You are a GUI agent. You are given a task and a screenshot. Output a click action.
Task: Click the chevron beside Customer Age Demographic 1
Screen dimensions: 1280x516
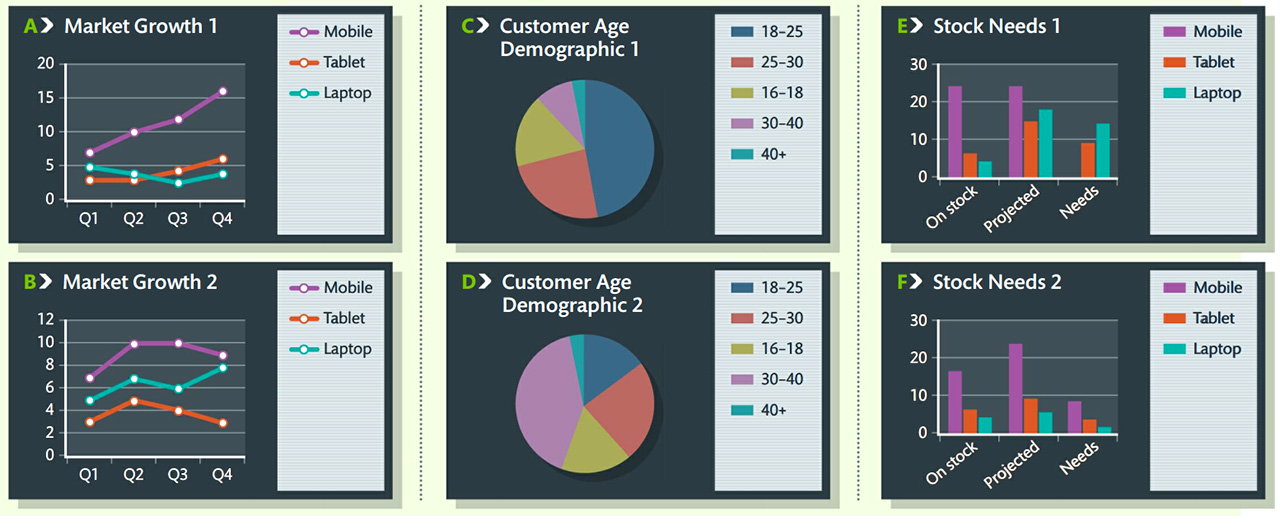tap(482, 25)
